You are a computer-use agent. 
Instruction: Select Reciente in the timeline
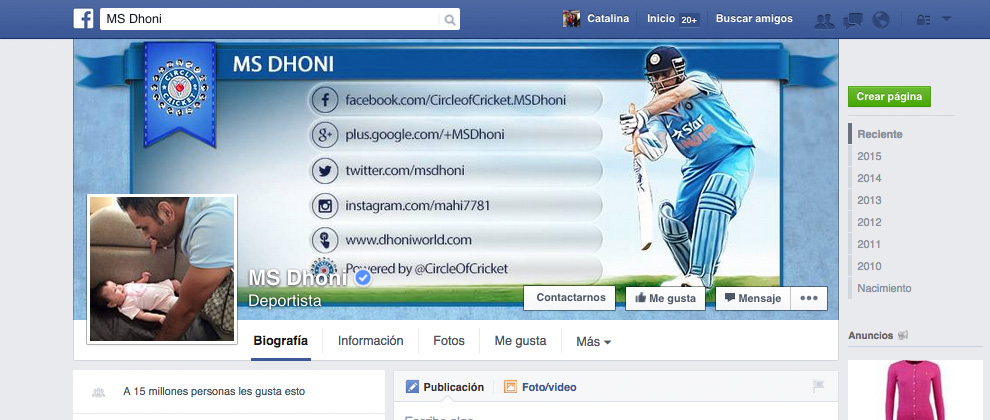coord(880,134)
